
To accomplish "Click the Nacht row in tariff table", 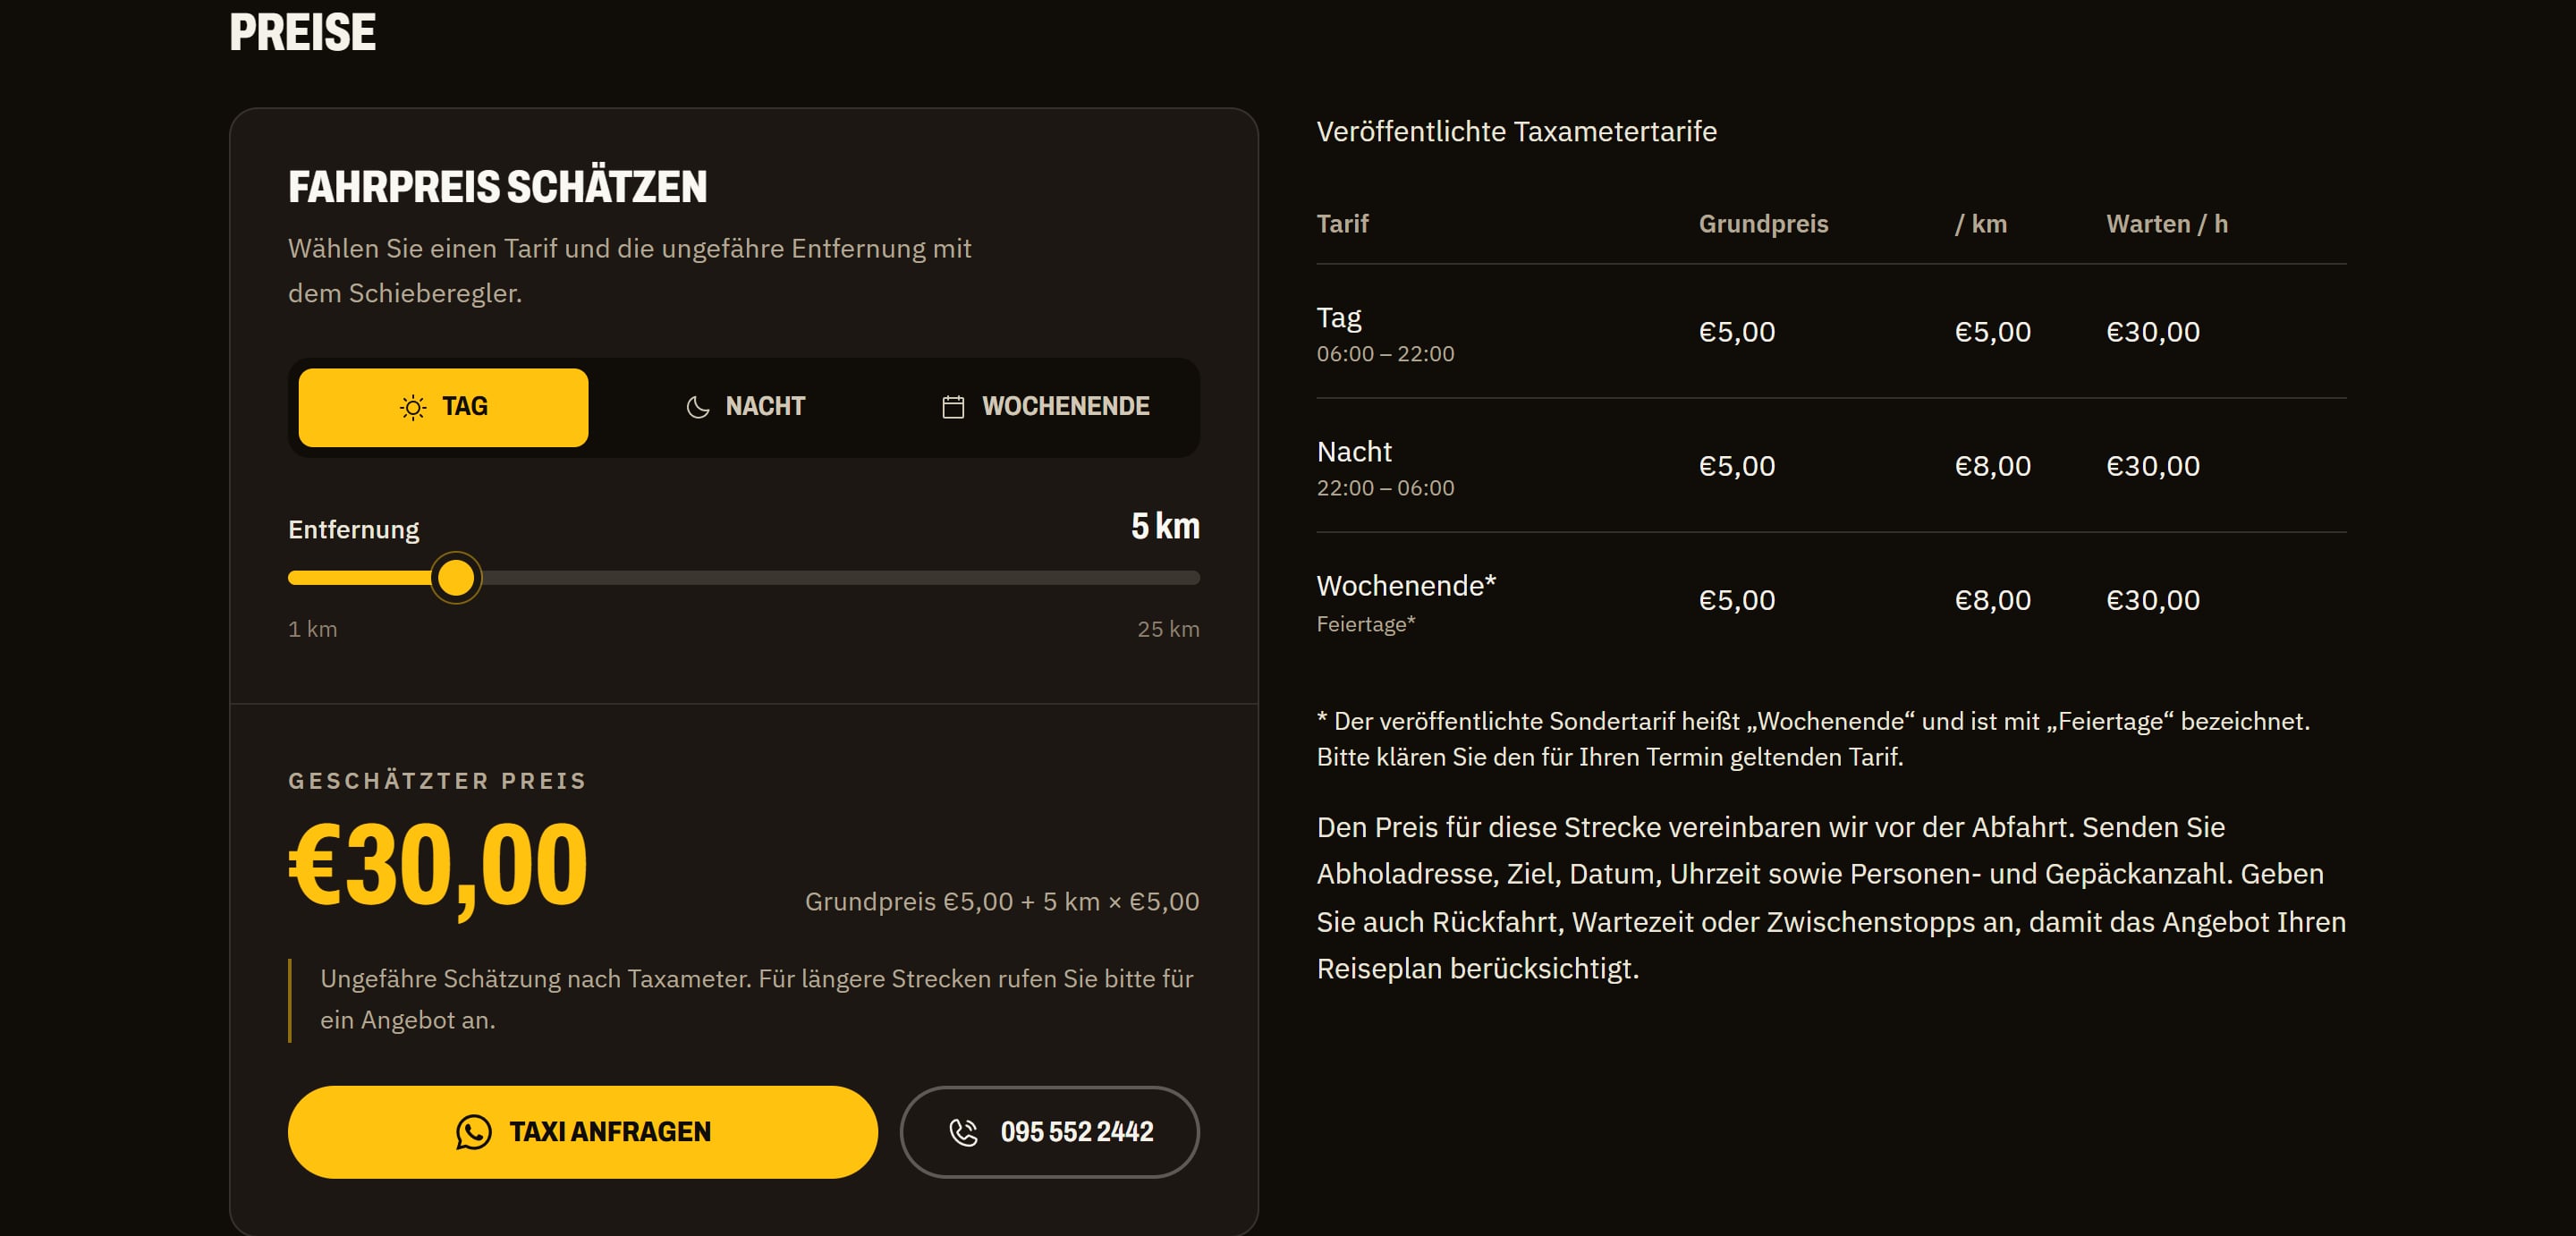I will tap(1831, 466).
